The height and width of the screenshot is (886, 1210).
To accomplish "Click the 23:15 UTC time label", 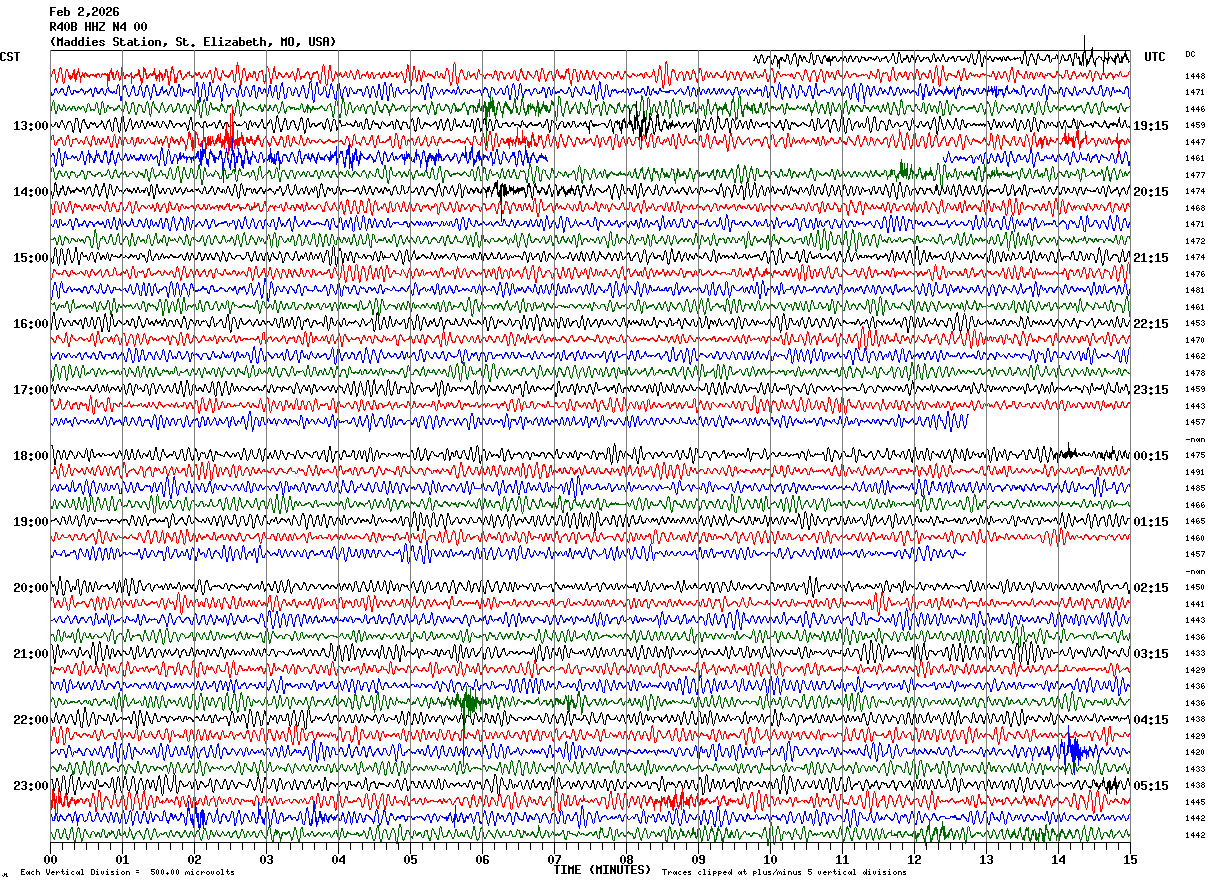I will pos(1151,390).
